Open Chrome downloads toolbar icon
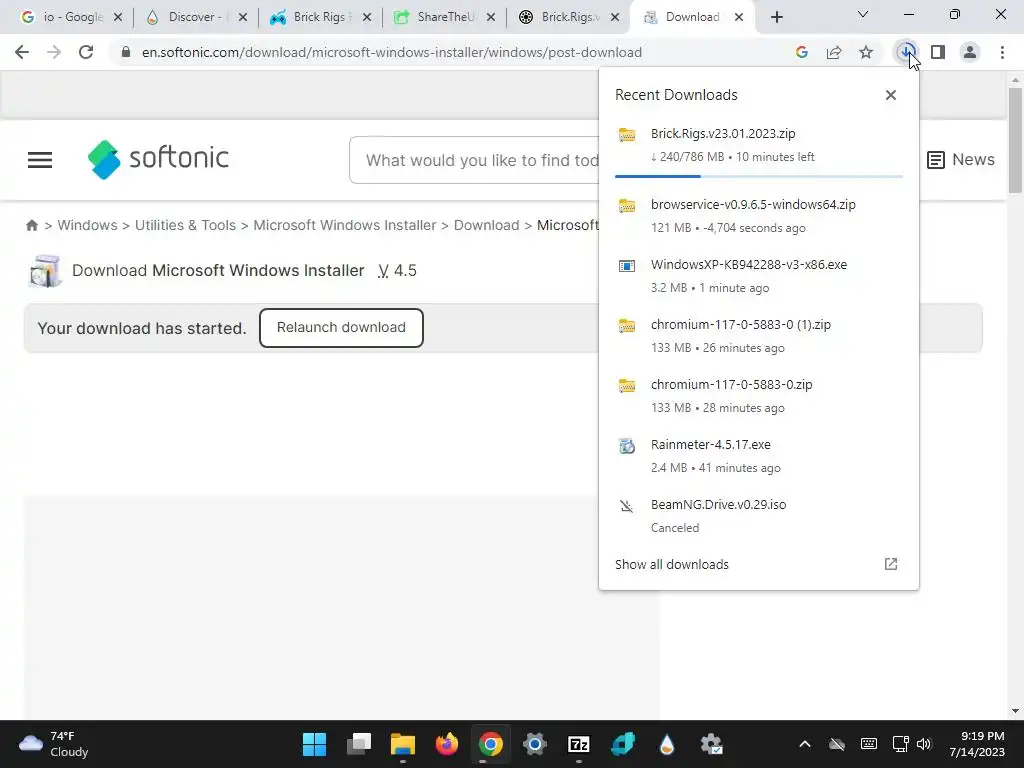The height and width of the screenshot is (768, 1024). (x=906, y=52)
